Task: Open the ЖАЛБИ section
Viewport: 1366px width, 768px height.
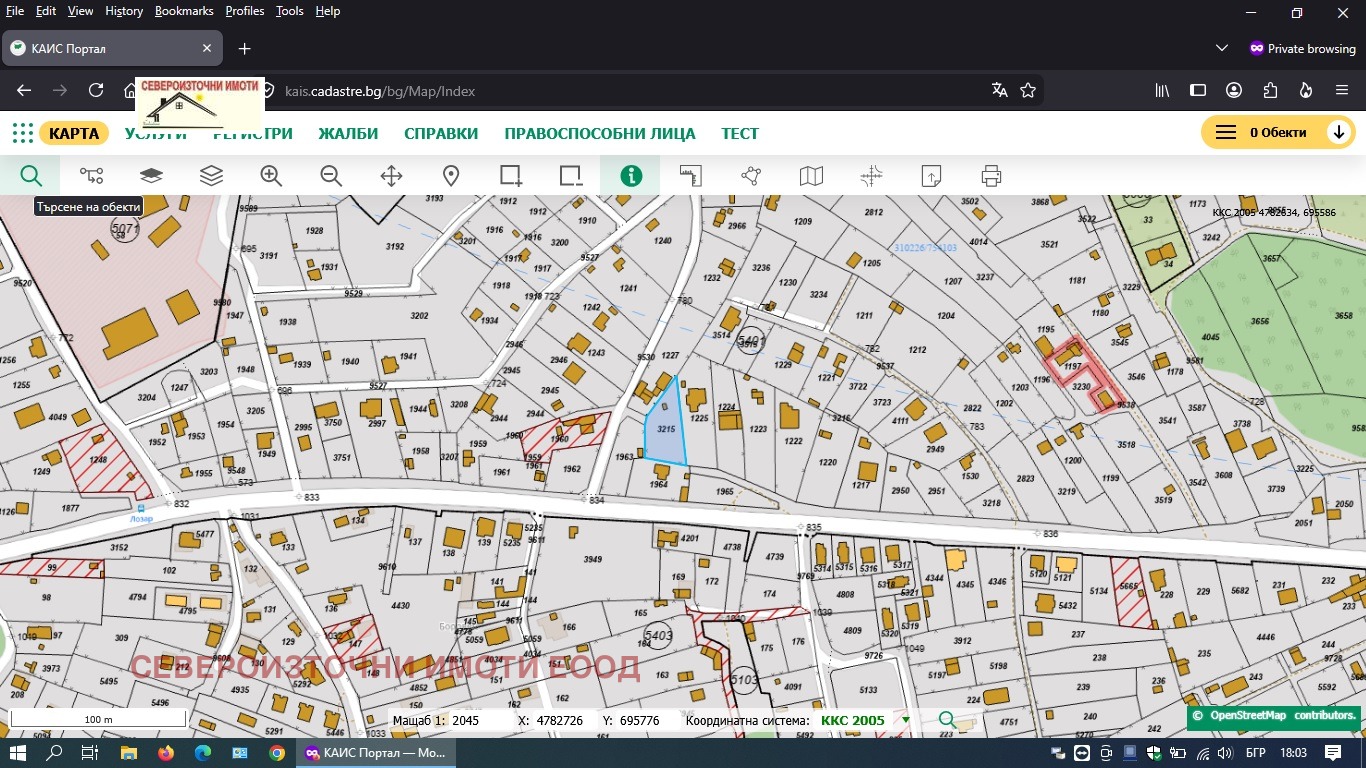Action: [348, 133]
